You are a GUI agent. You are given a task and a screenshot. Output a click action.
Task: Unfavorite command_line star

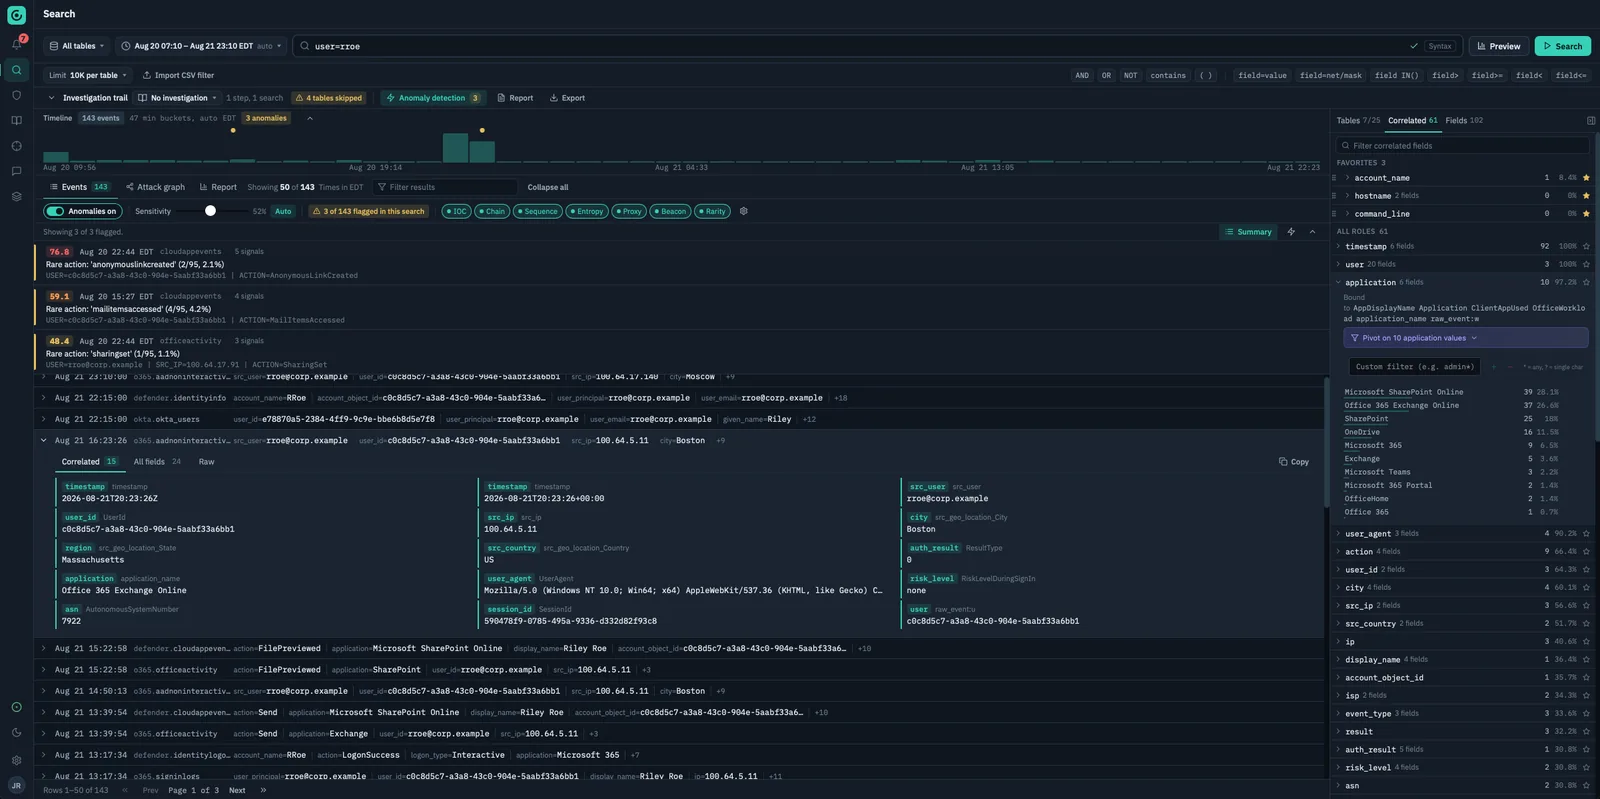[x=1586, y=214]
